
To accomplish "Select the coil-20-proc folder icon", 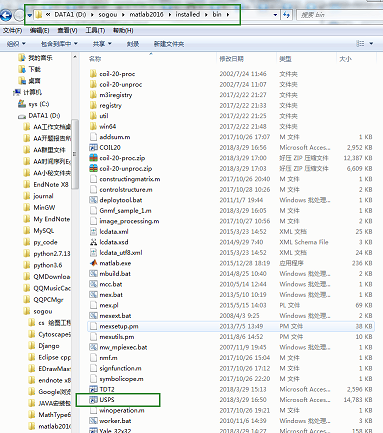I will [x=93, y=74].
